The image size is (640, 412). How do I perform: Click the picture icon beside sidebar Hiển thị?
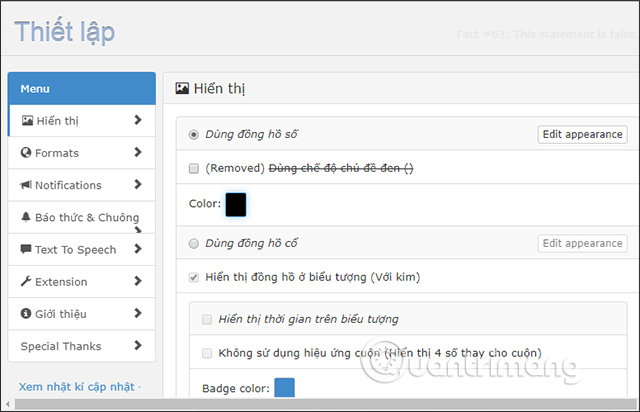pyautogui.click(x=27, y=120)
